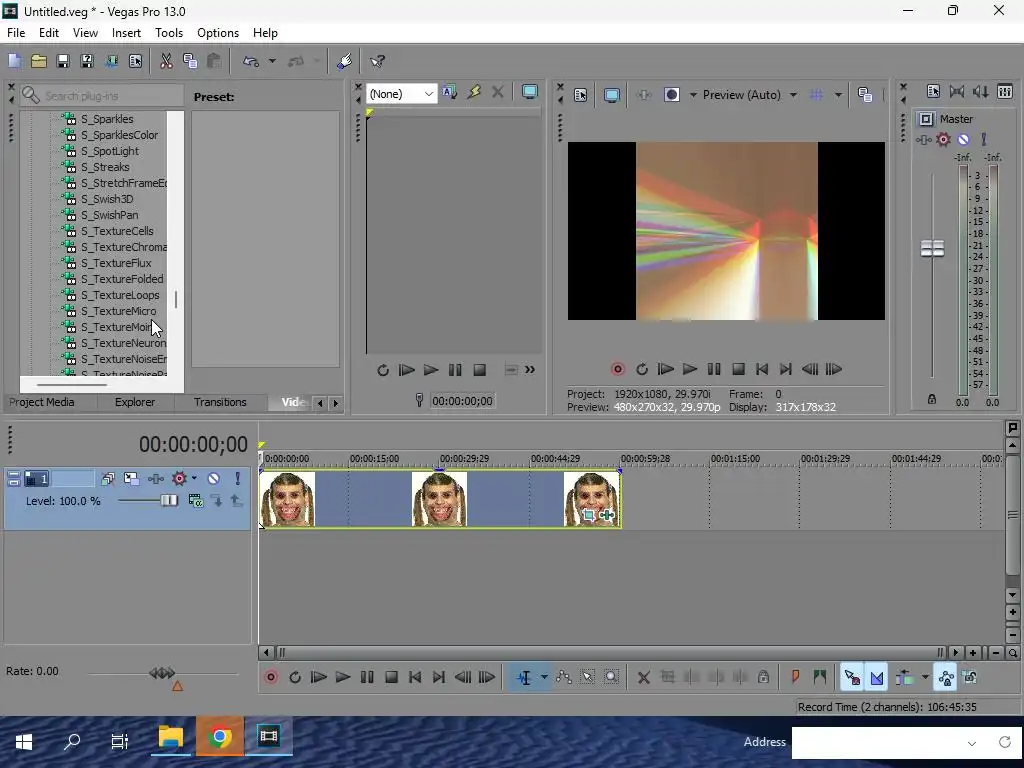Cut selection with the scissors icon

tap(166, 61)
